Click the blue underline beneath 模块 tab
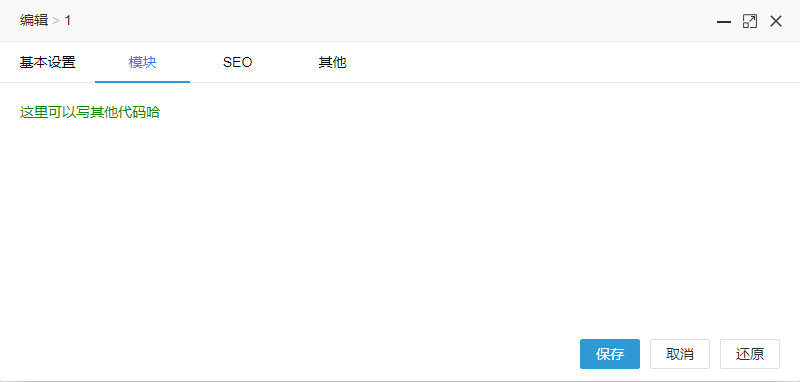This screenshot has width=800, height=382. (142, 82)
